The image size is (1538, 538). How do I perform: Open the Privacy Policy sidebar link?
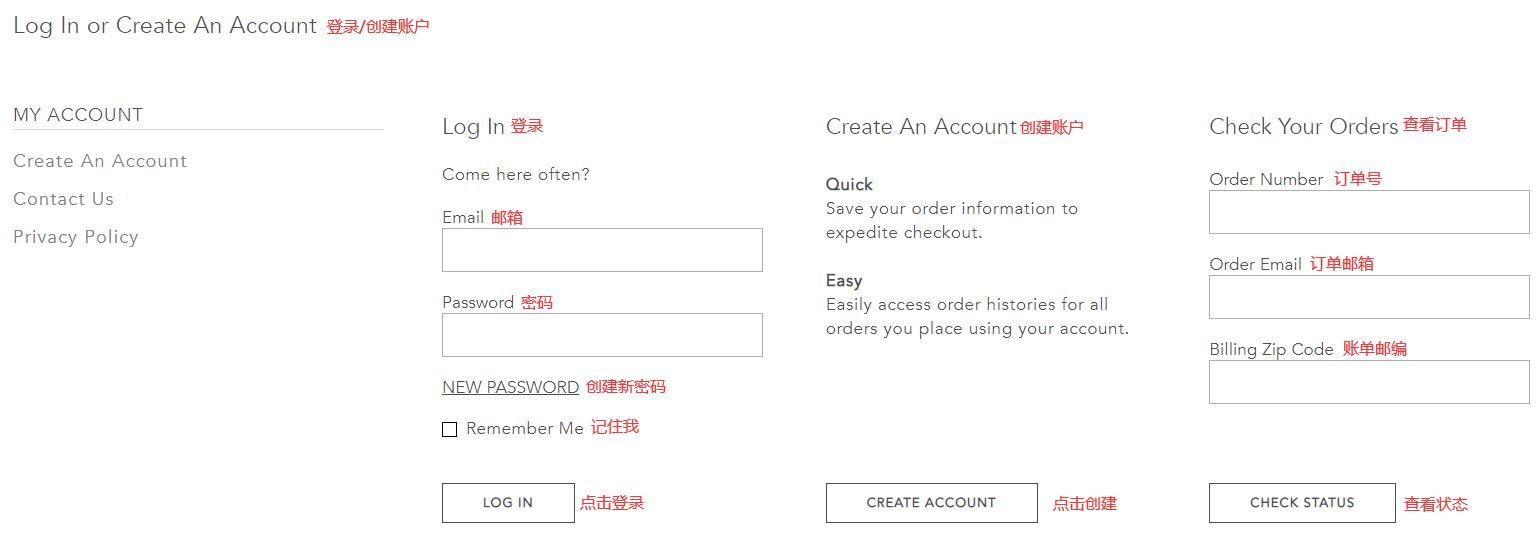click(x=76, y=237)
